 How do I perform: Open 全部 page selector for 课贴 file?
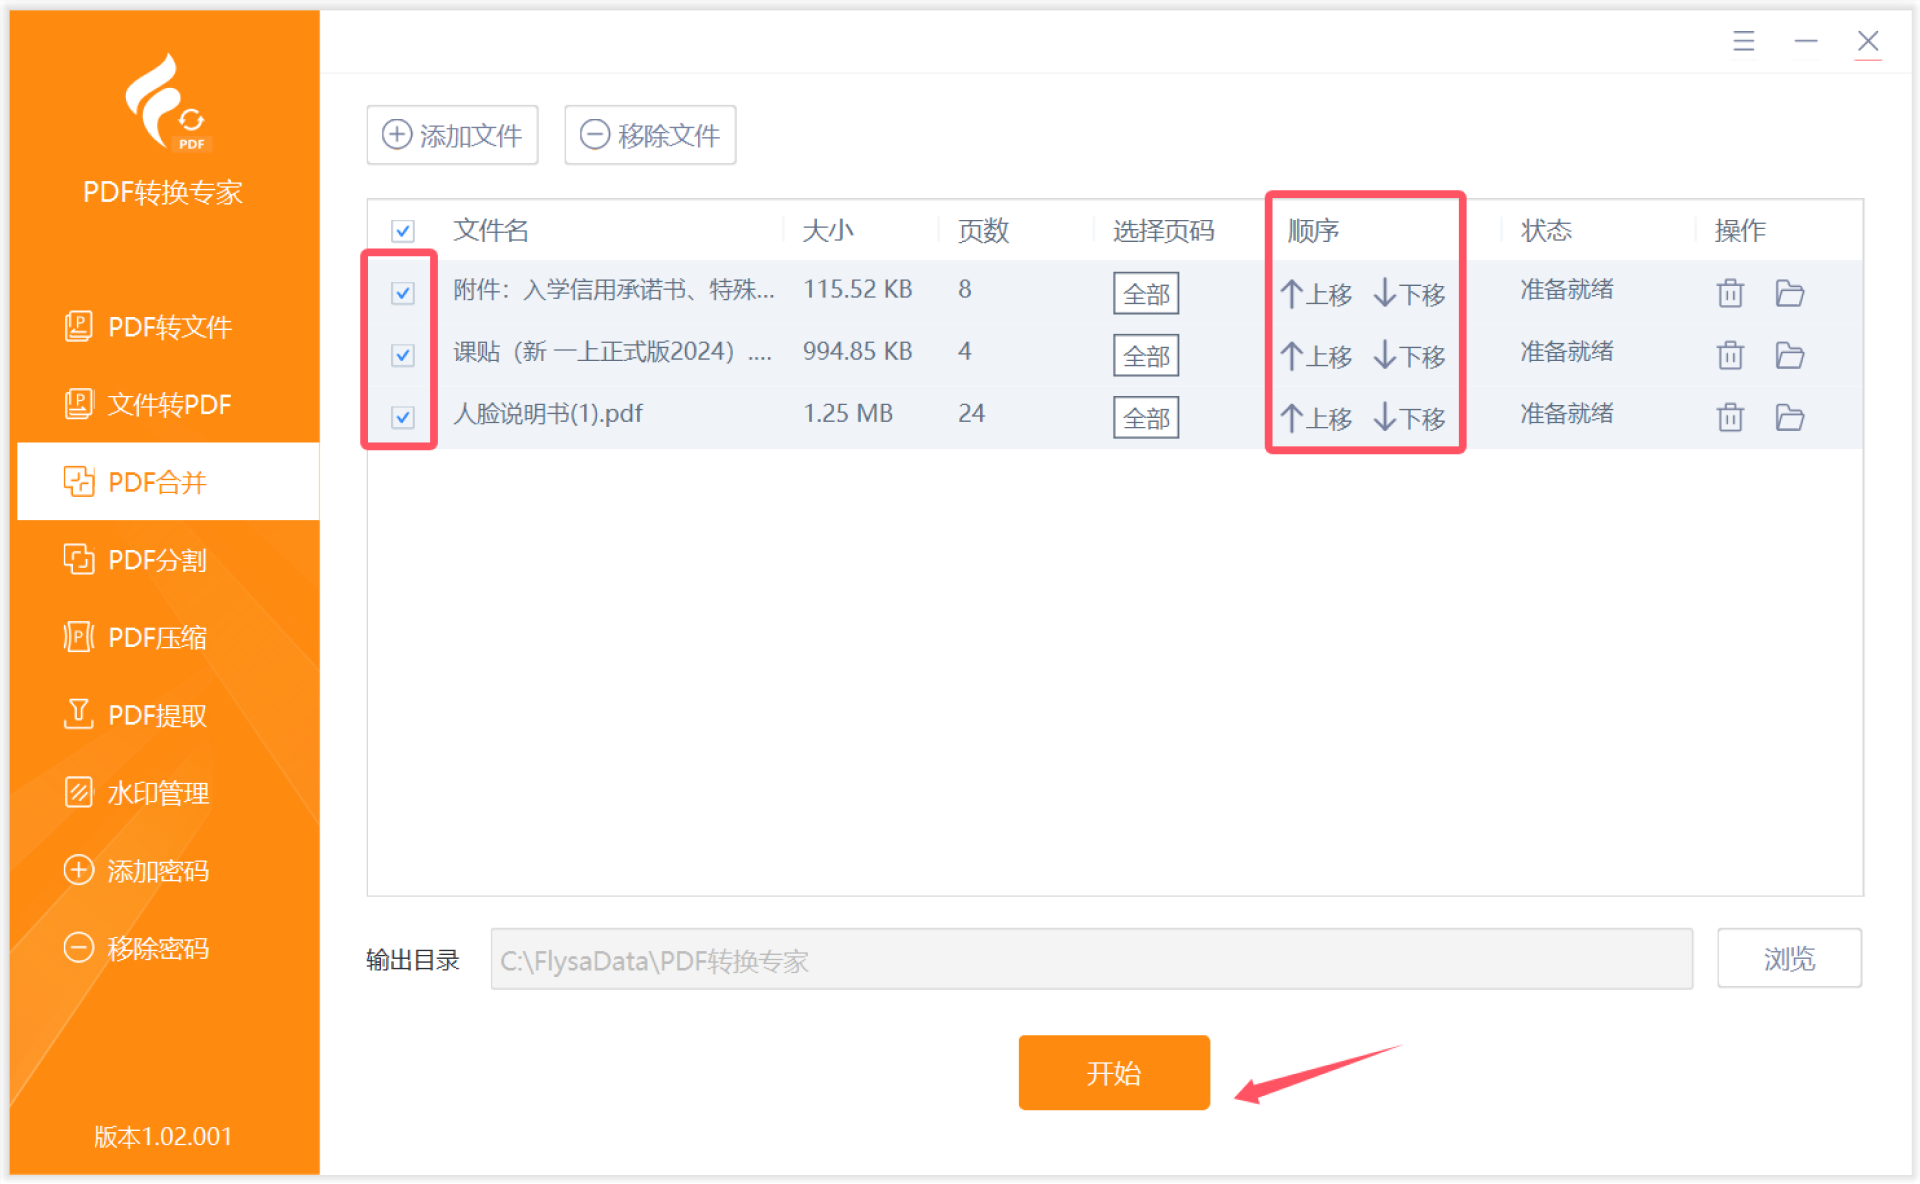pos(1146,356)
